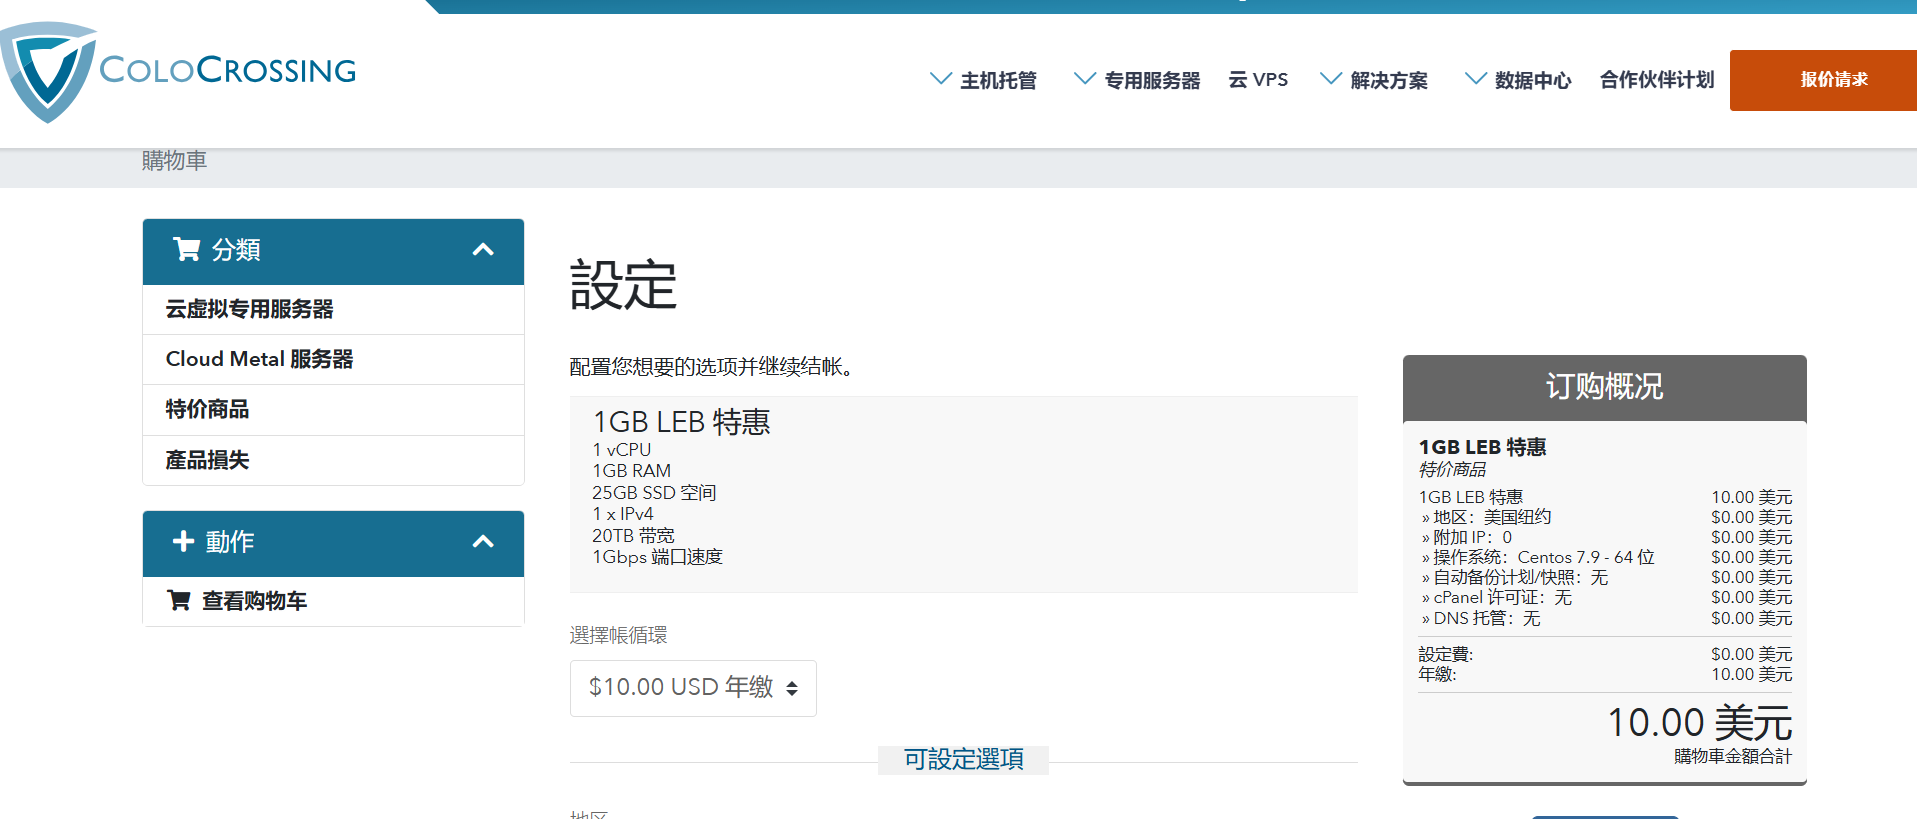Open the billing cycle dropdown $10.00 USD 年缴

(x=692, y=688)
